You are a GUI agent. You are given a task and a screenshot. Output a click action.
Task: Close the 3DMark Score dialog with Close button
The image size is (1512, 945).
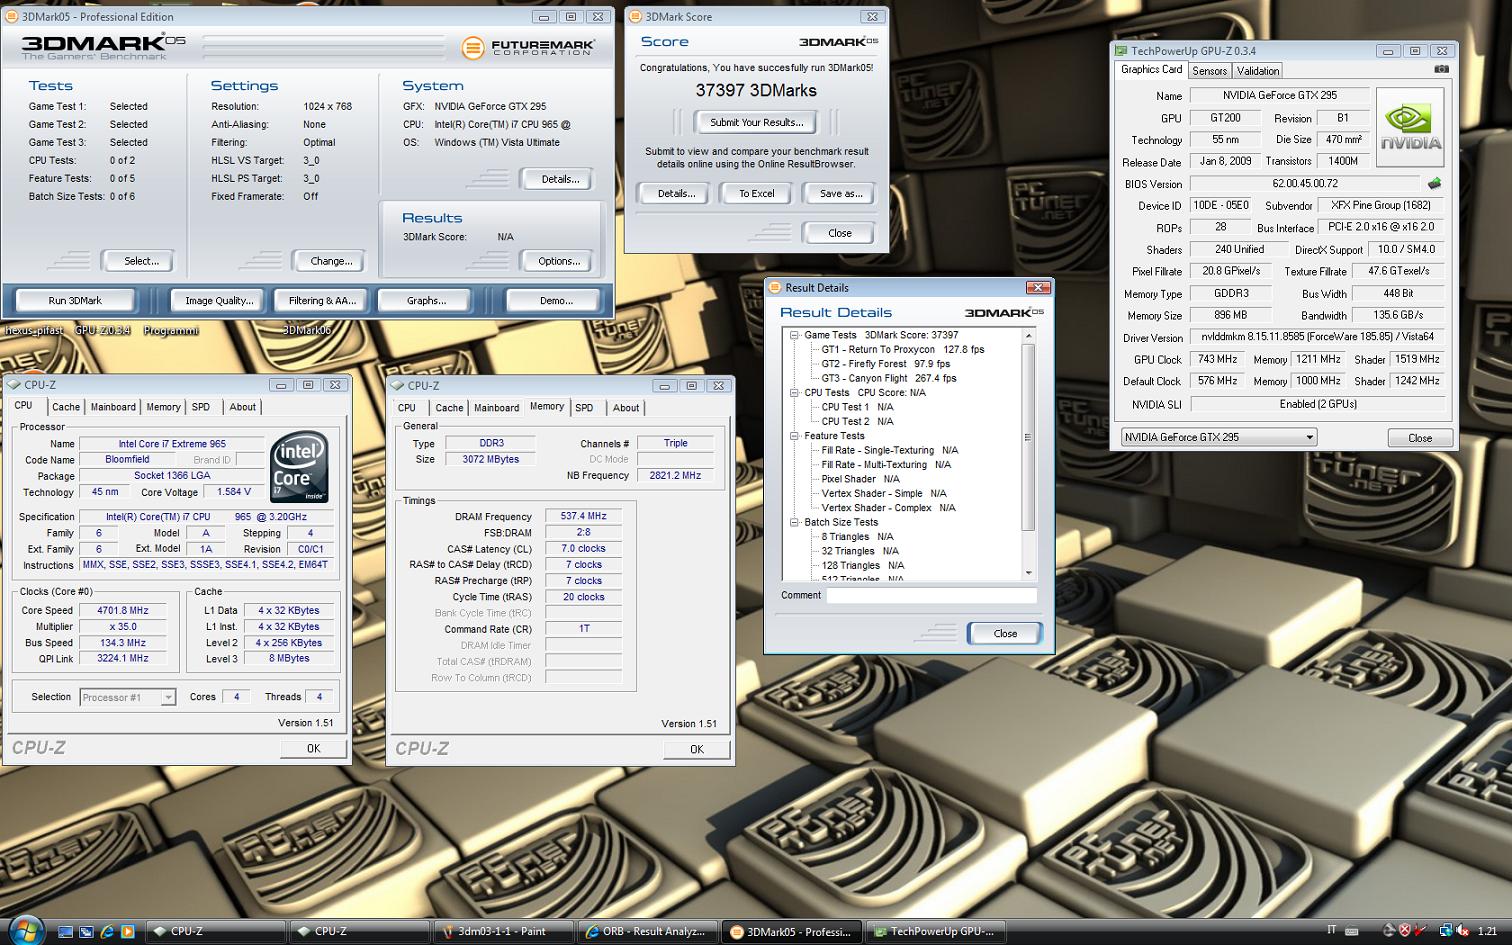(840, 233)
